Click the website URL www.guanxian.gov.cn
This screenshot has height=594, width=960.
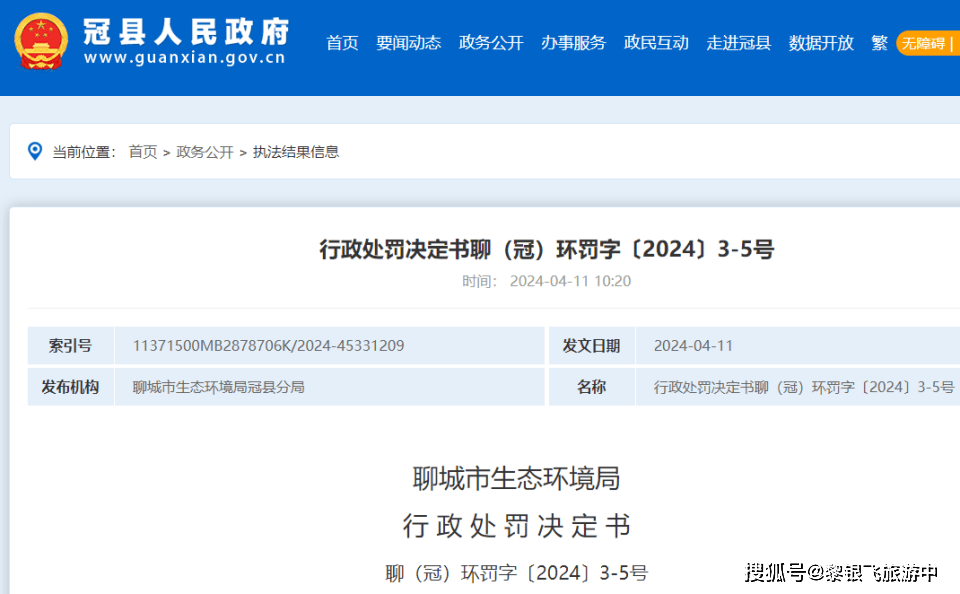(186, 59)
